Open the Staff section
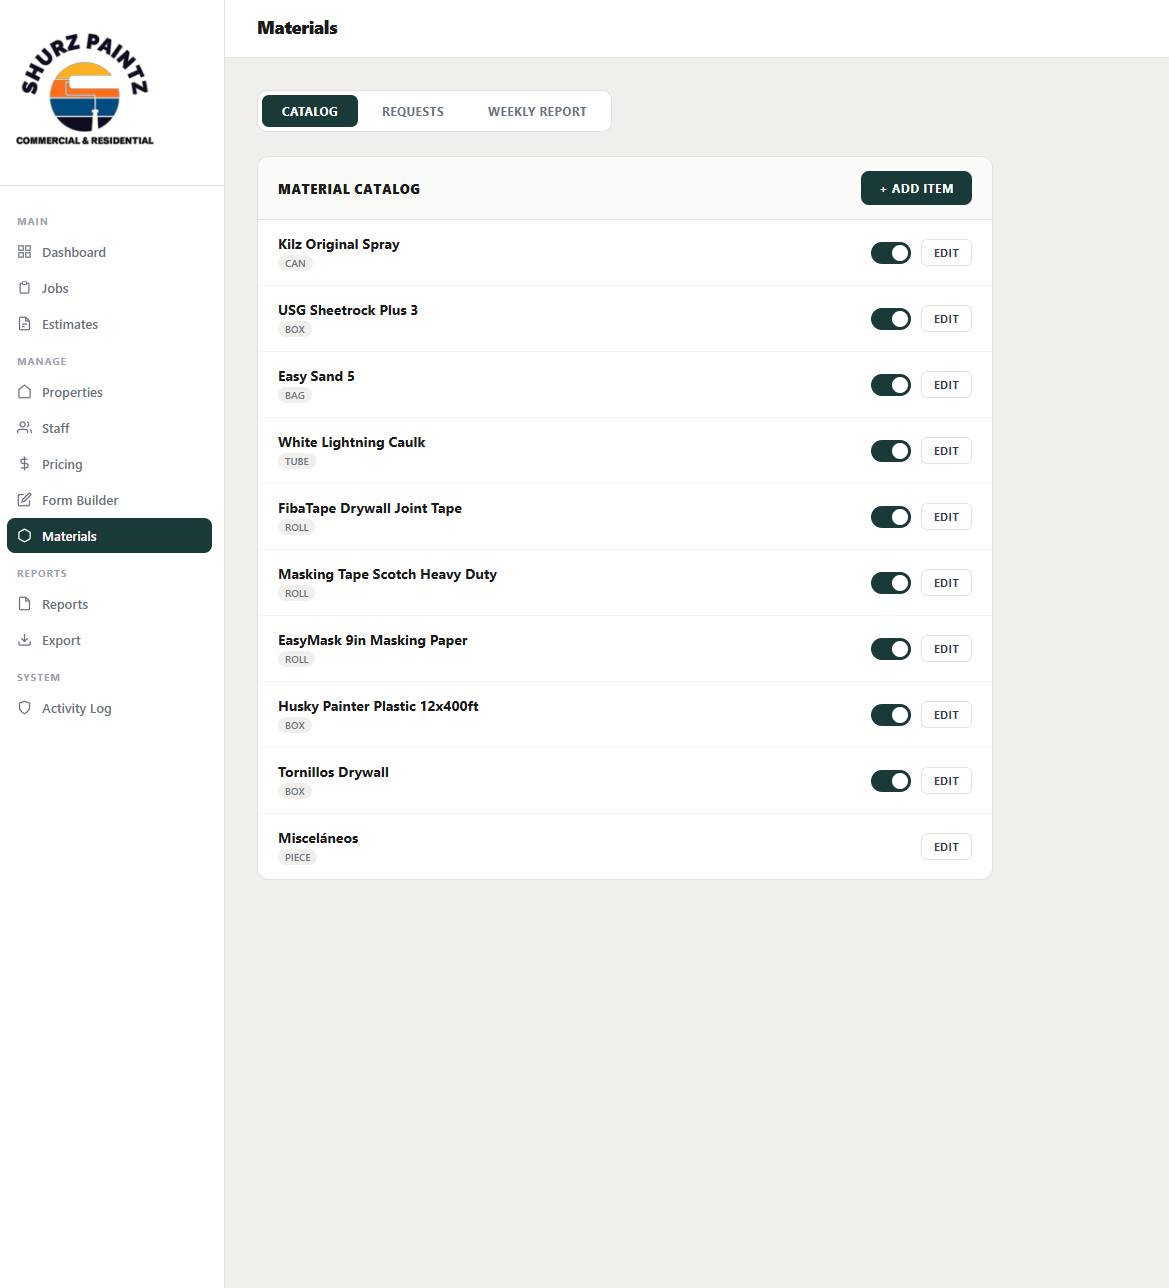 [109, 428]
